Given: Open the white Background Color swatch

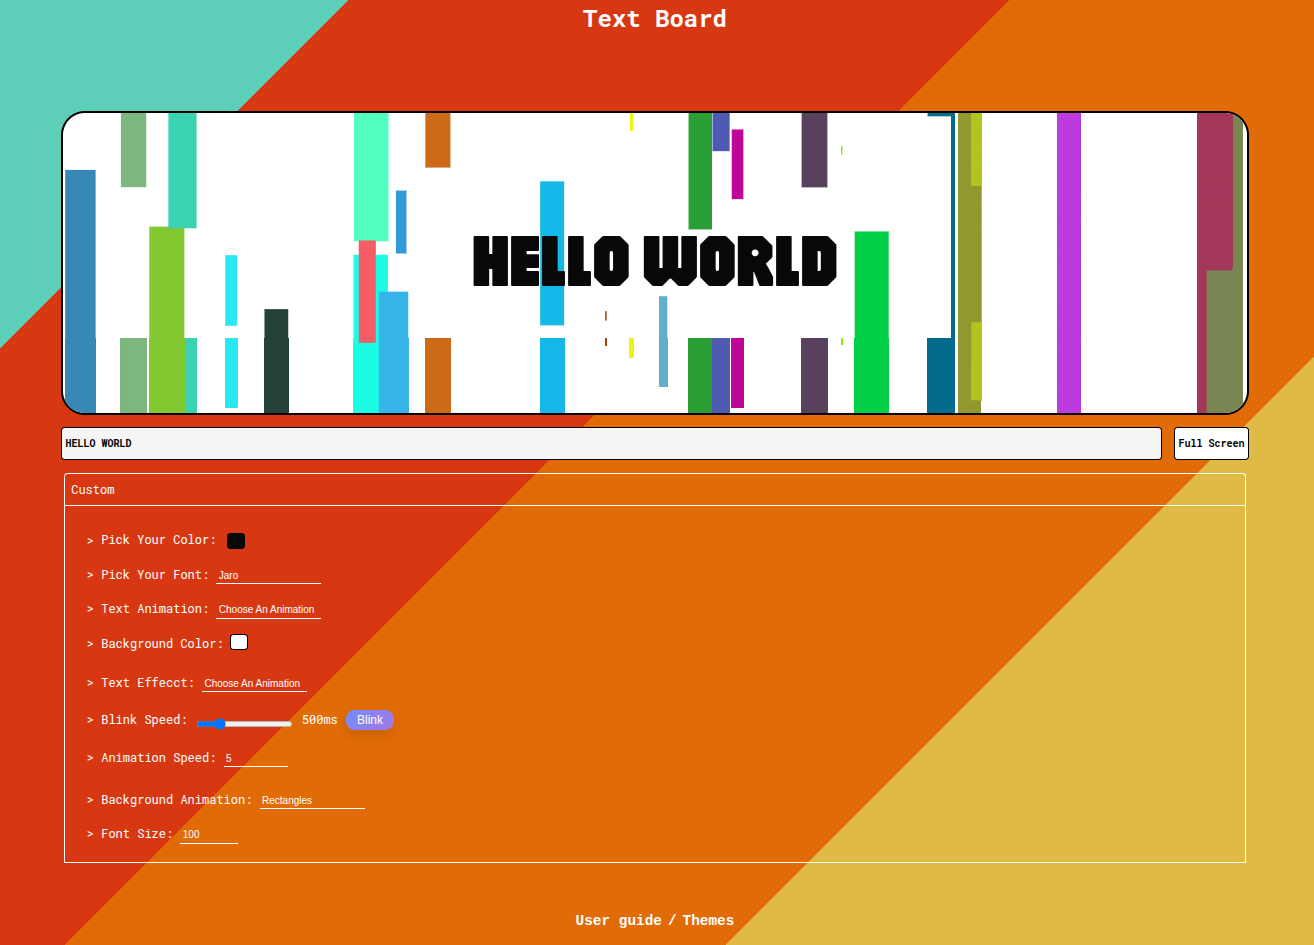Looking at the screenshot, I should coord(239,643).
